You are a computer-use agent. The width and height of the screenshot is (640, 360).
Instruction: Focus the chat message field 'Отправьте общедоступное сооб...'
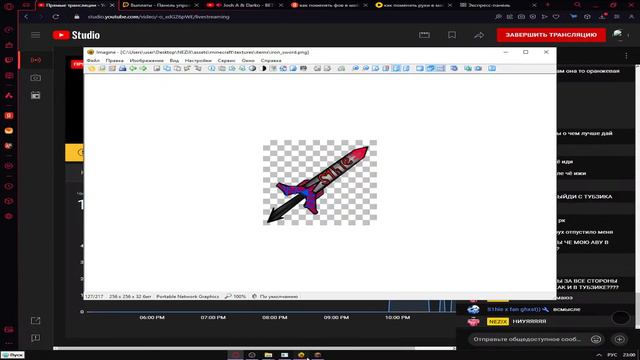[x=527, y=339]
